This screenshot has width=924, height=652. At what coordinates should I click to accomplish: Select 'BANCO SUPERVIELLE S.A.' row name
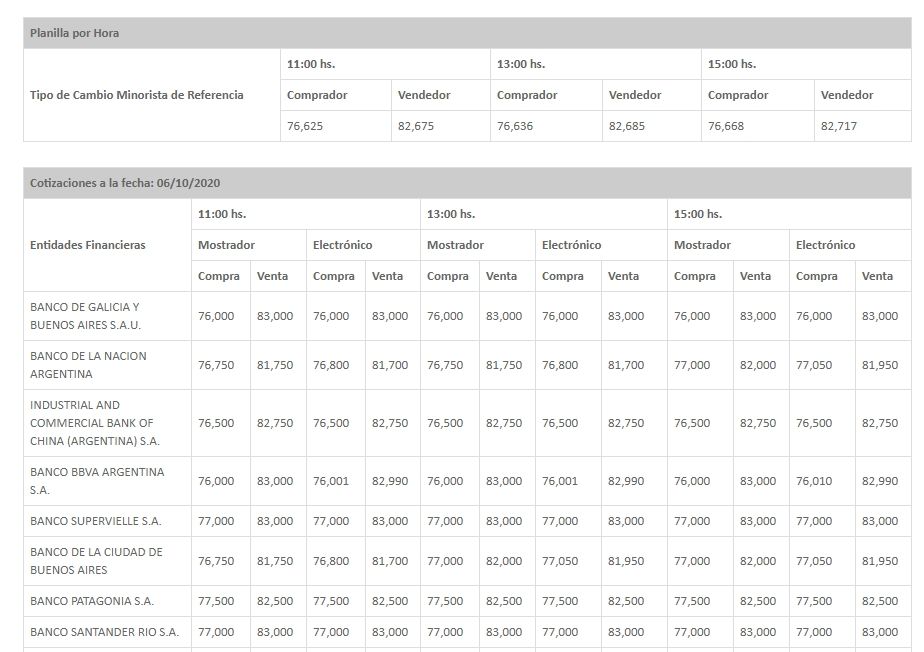[x=95, y=521]
